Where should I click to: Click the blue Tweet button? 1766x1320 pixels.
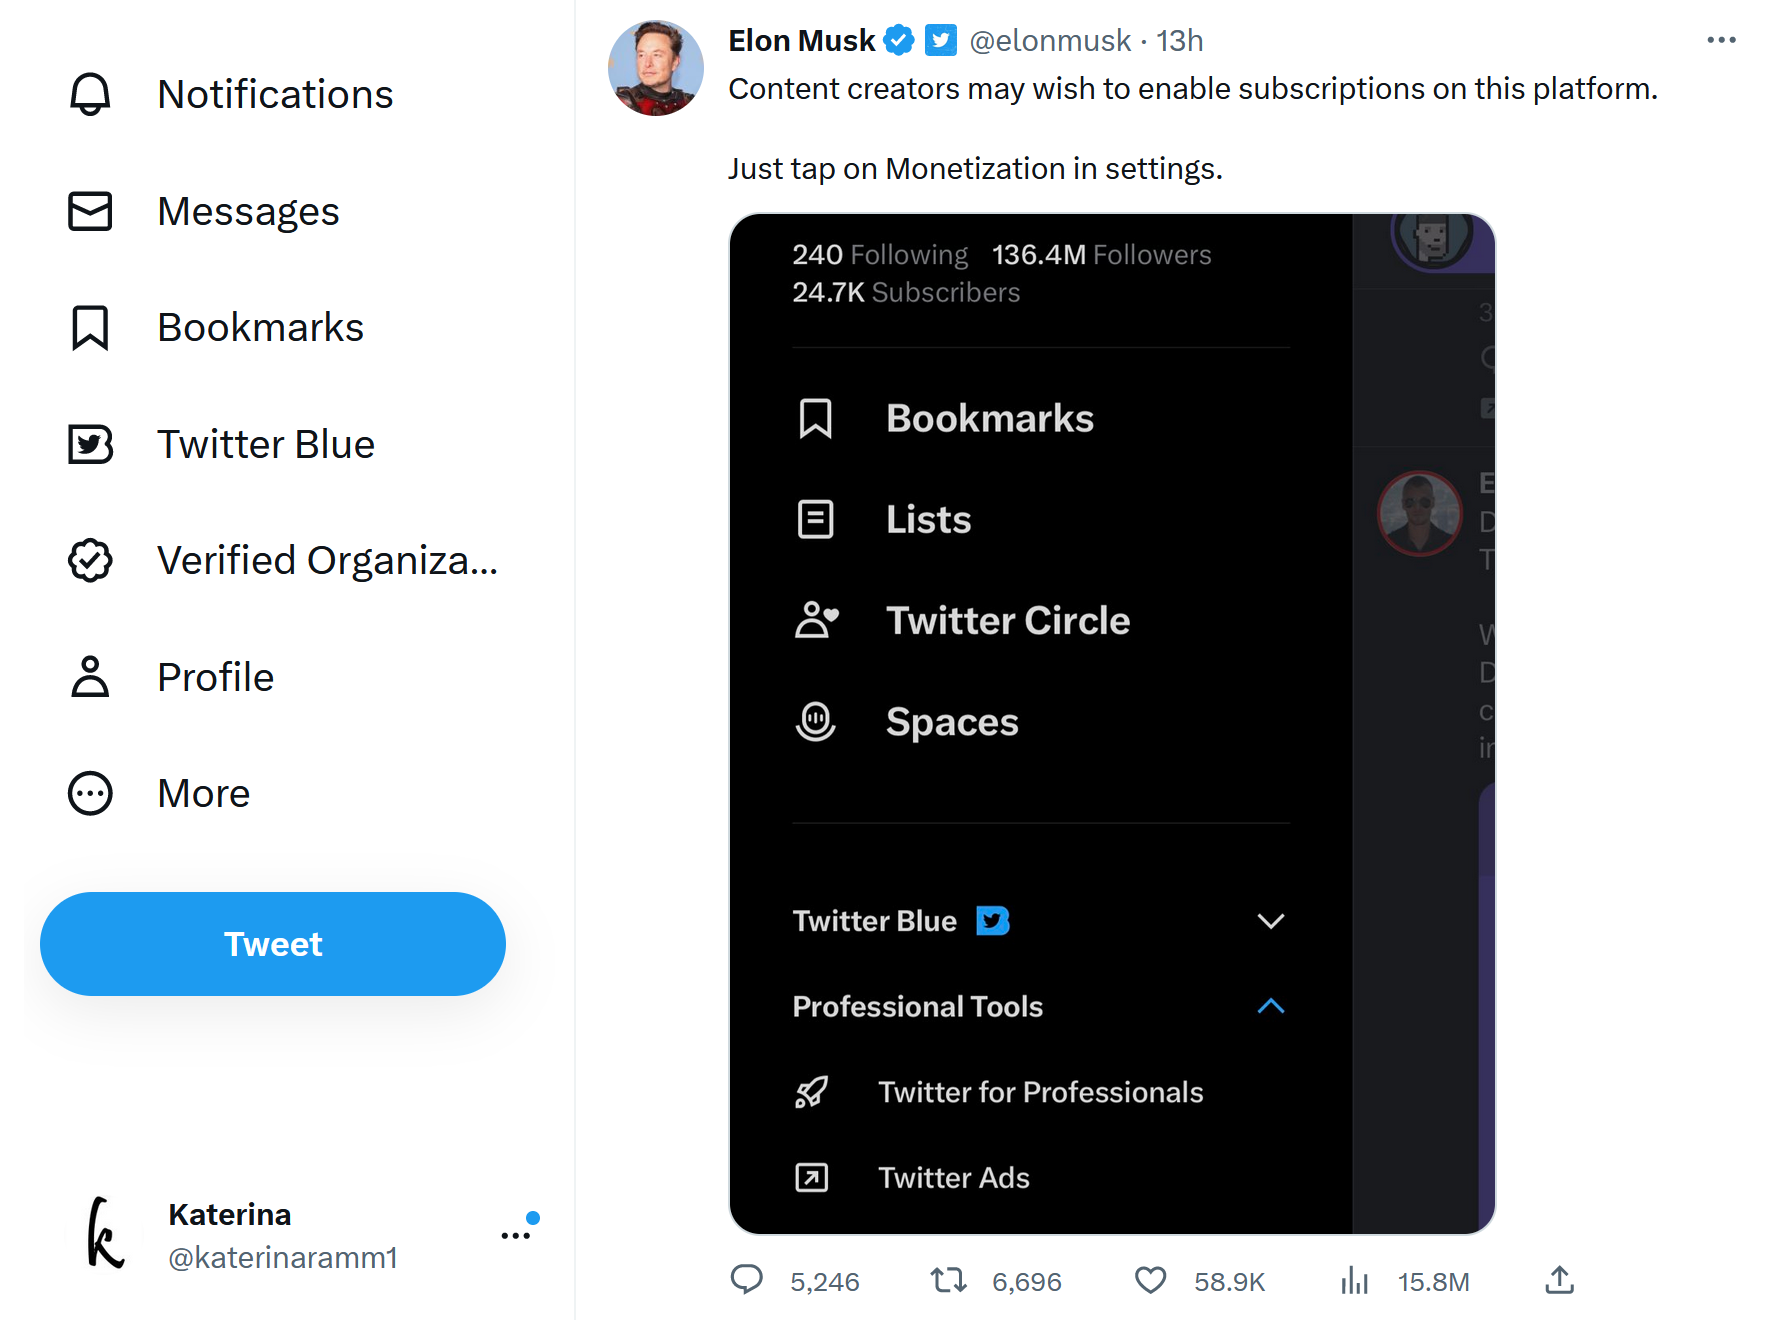click(x=273, y=944)
